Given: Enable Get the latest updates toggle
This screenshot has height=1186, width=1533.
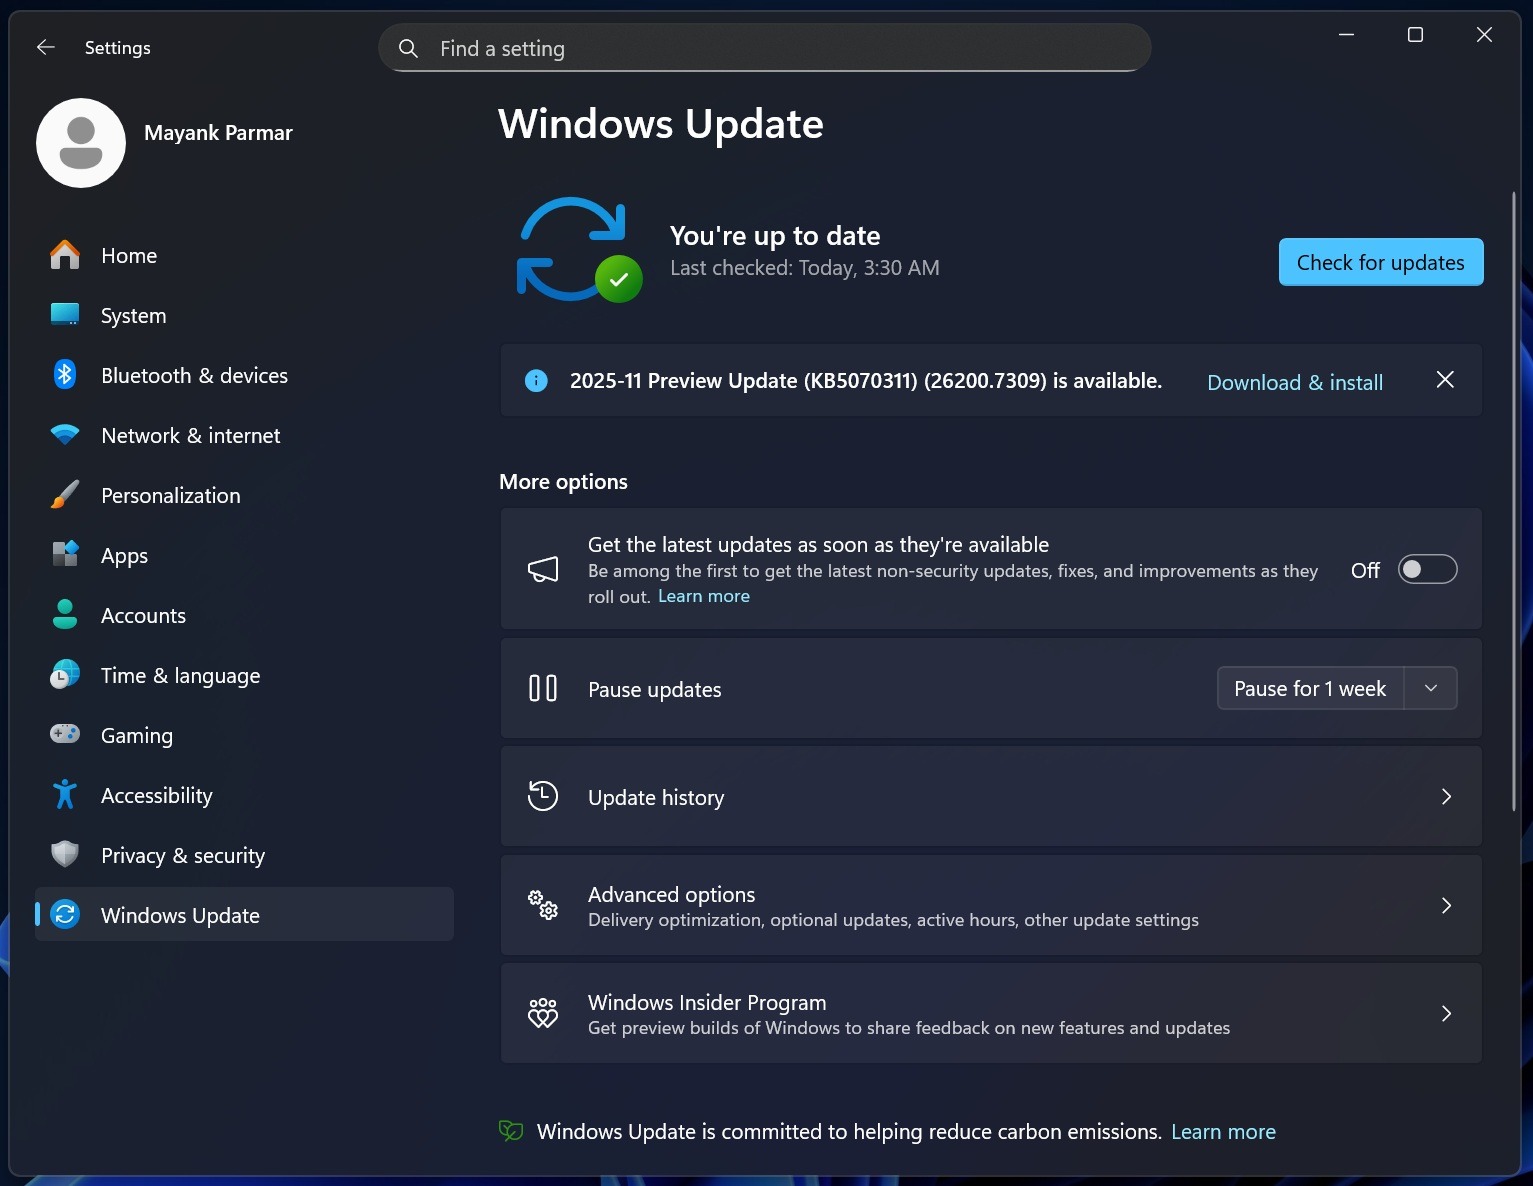Looking at the screenshot, I should pyautogui.click(x=1427, y=569).
